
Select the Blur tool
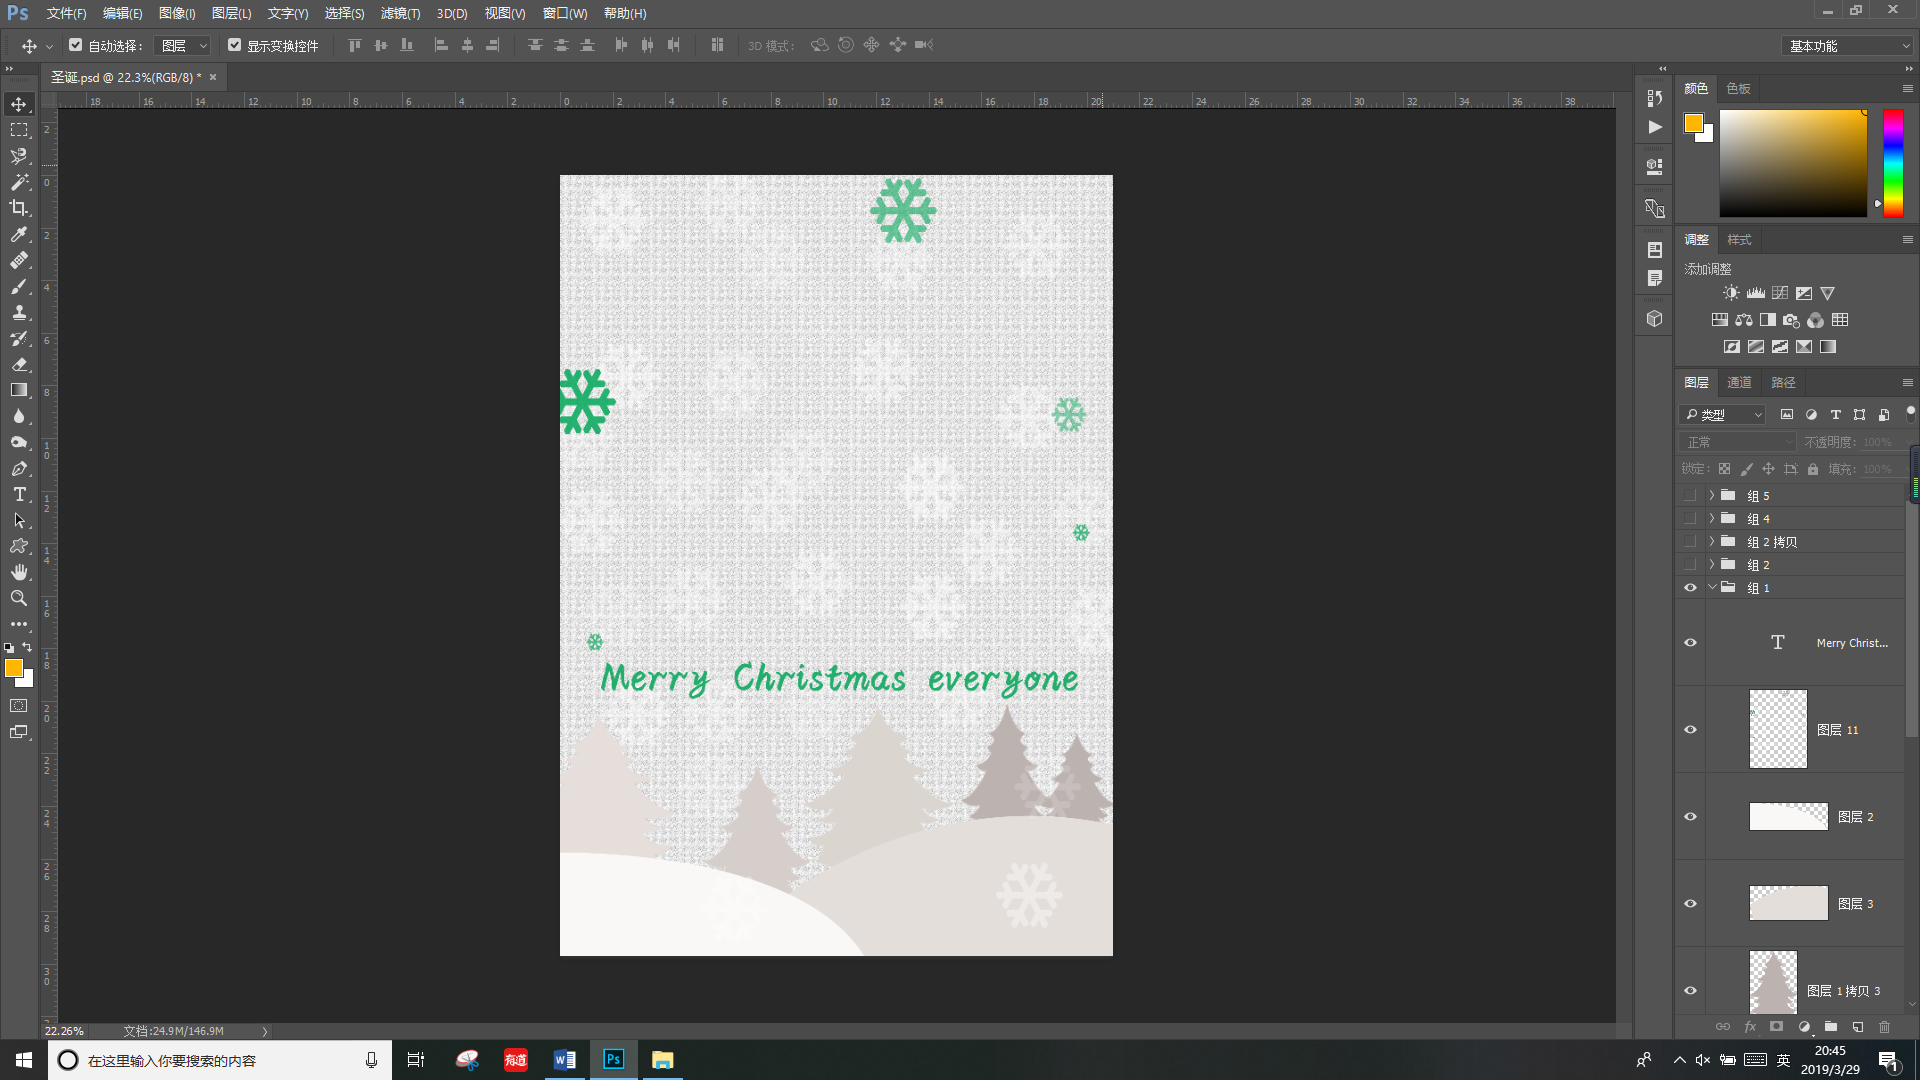(19, 416)
